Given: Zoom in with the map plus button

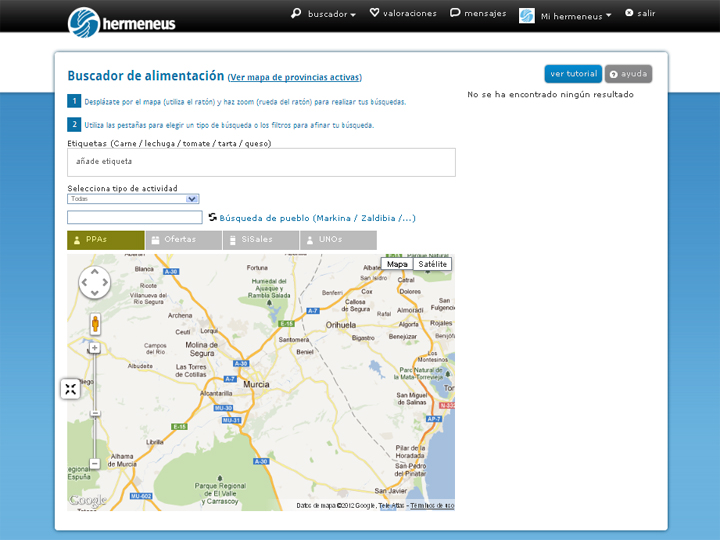Looking at the screenshot, I should (95, 348).
